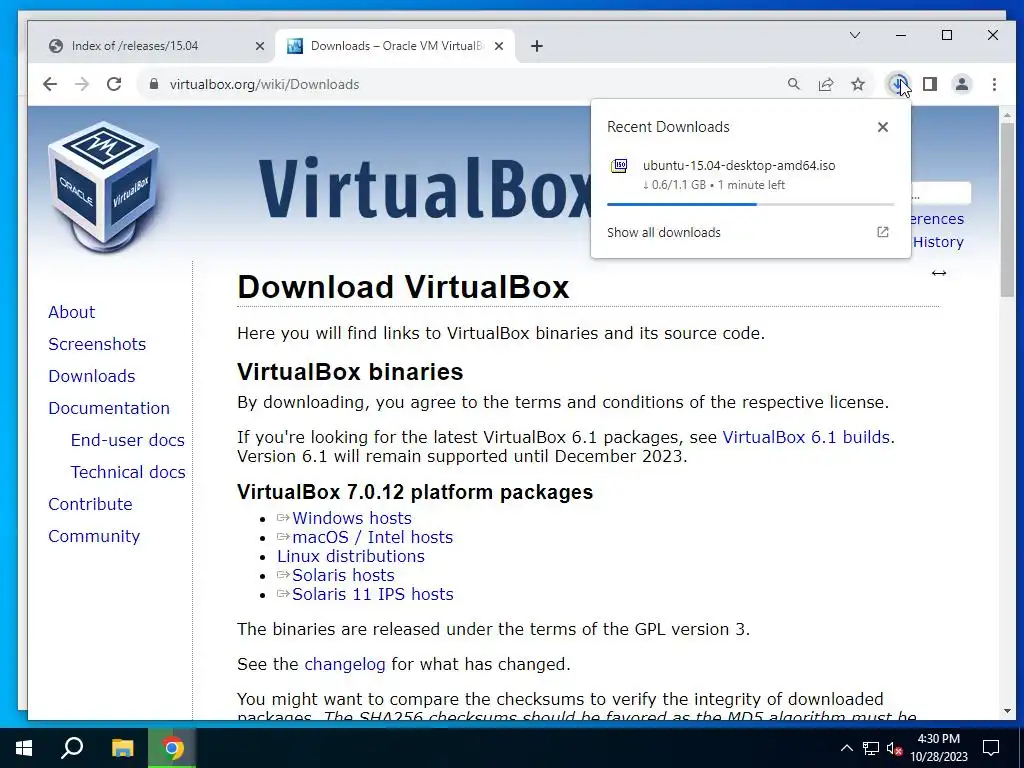The image size is (1024, 768).
Task: Click the VirtualBox cube logo
Action: (104, 187)
